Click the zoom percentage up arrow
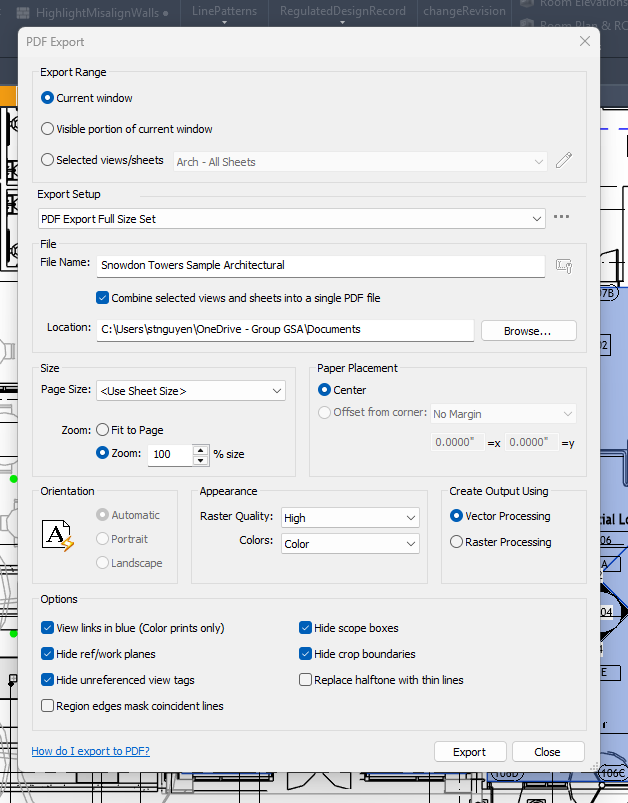Viewport: 628px width, 803px height. (x=201, y=450)
